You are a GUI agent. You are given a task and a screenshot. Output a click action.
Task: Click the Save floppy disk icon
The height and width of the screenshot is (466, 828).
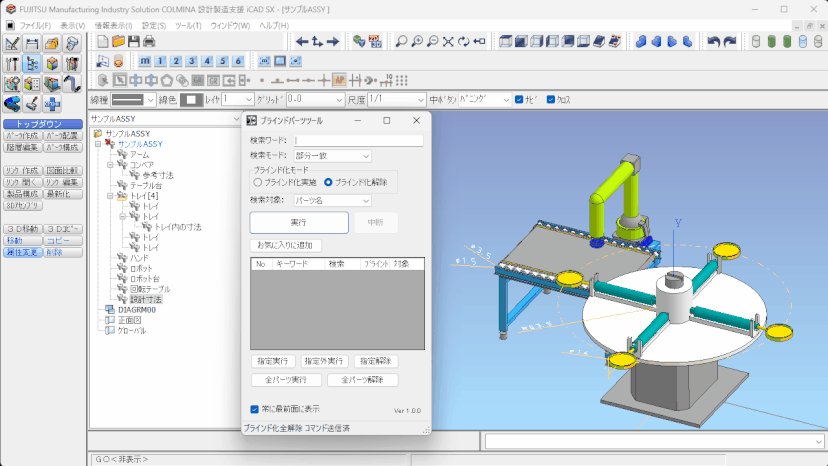[133, 42]
